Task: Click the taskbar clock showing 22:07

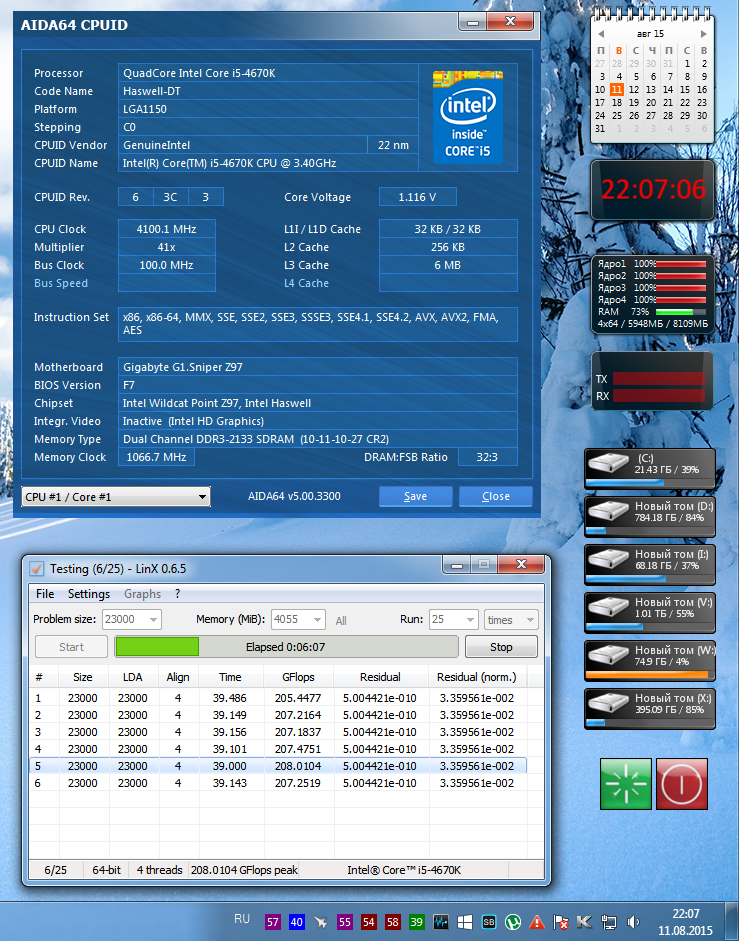Action: pyautogui.click(x=685, y=922)
